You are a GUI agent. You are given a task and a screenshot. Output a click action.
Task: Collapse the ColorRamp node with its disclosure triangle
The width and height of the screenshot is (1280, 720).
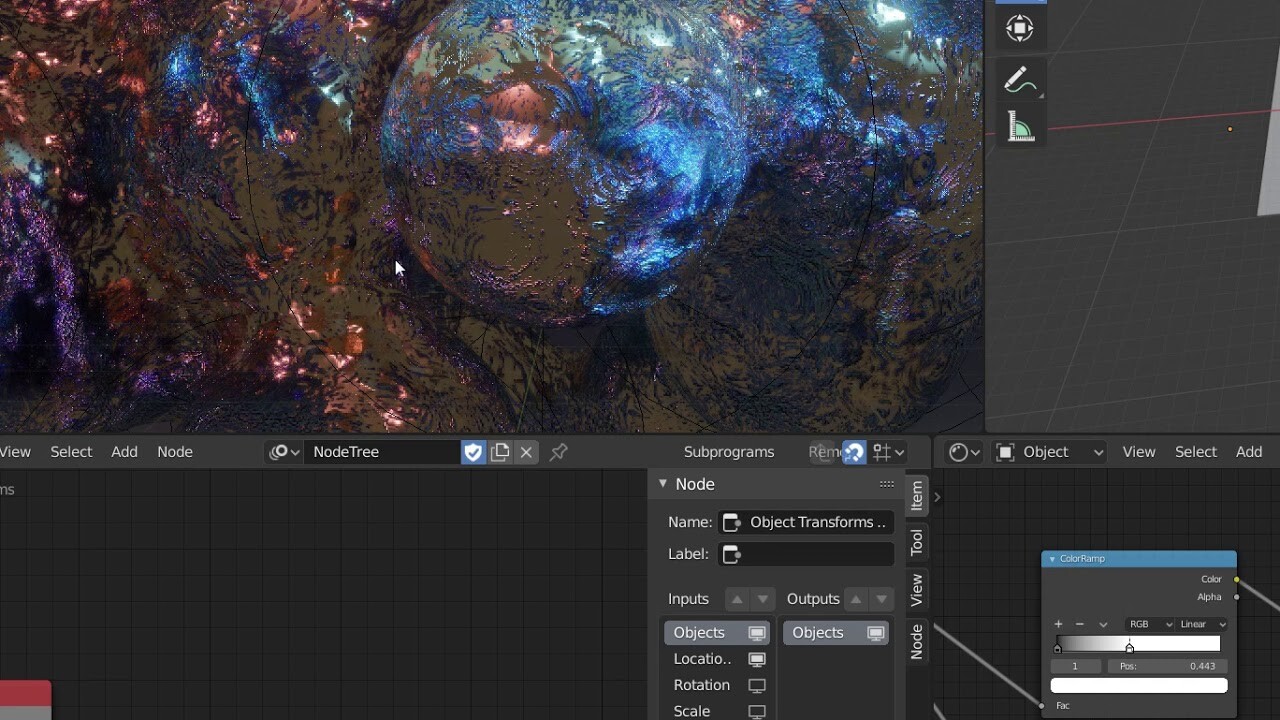(x=1052, y=558)
